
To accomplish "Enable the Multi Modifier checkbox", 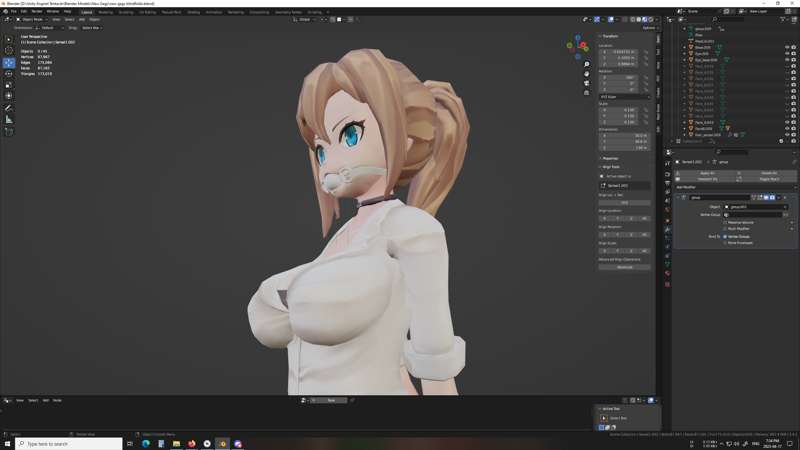I will (x=725, y=229).
